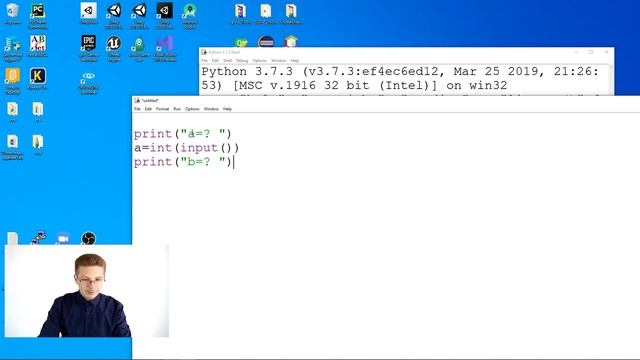Open Edit menu in Python Shell window
This screenshot has width=640, height=360.
[215, 60]
